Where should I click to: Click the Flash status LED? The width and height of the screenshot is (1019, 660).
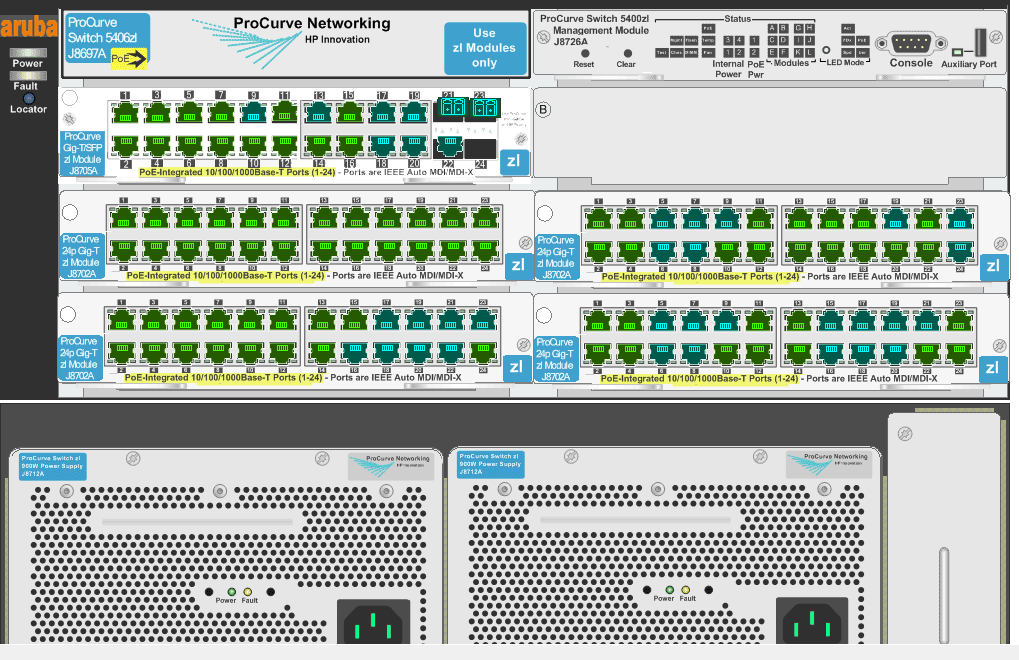(691, 40)
